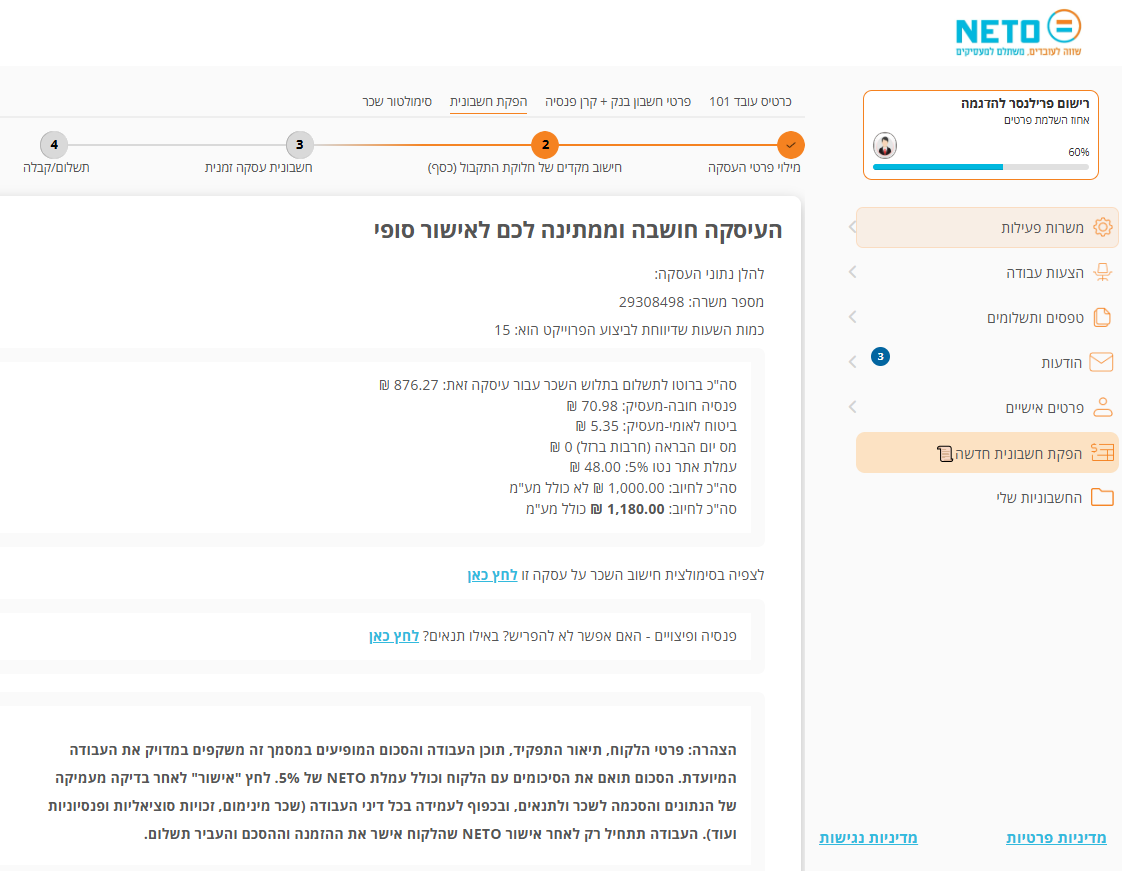Click the ביטוח לאומי-מעסיק 5.35 line
The height and width of the screenshot is (871, 1122).
(656, 427)
